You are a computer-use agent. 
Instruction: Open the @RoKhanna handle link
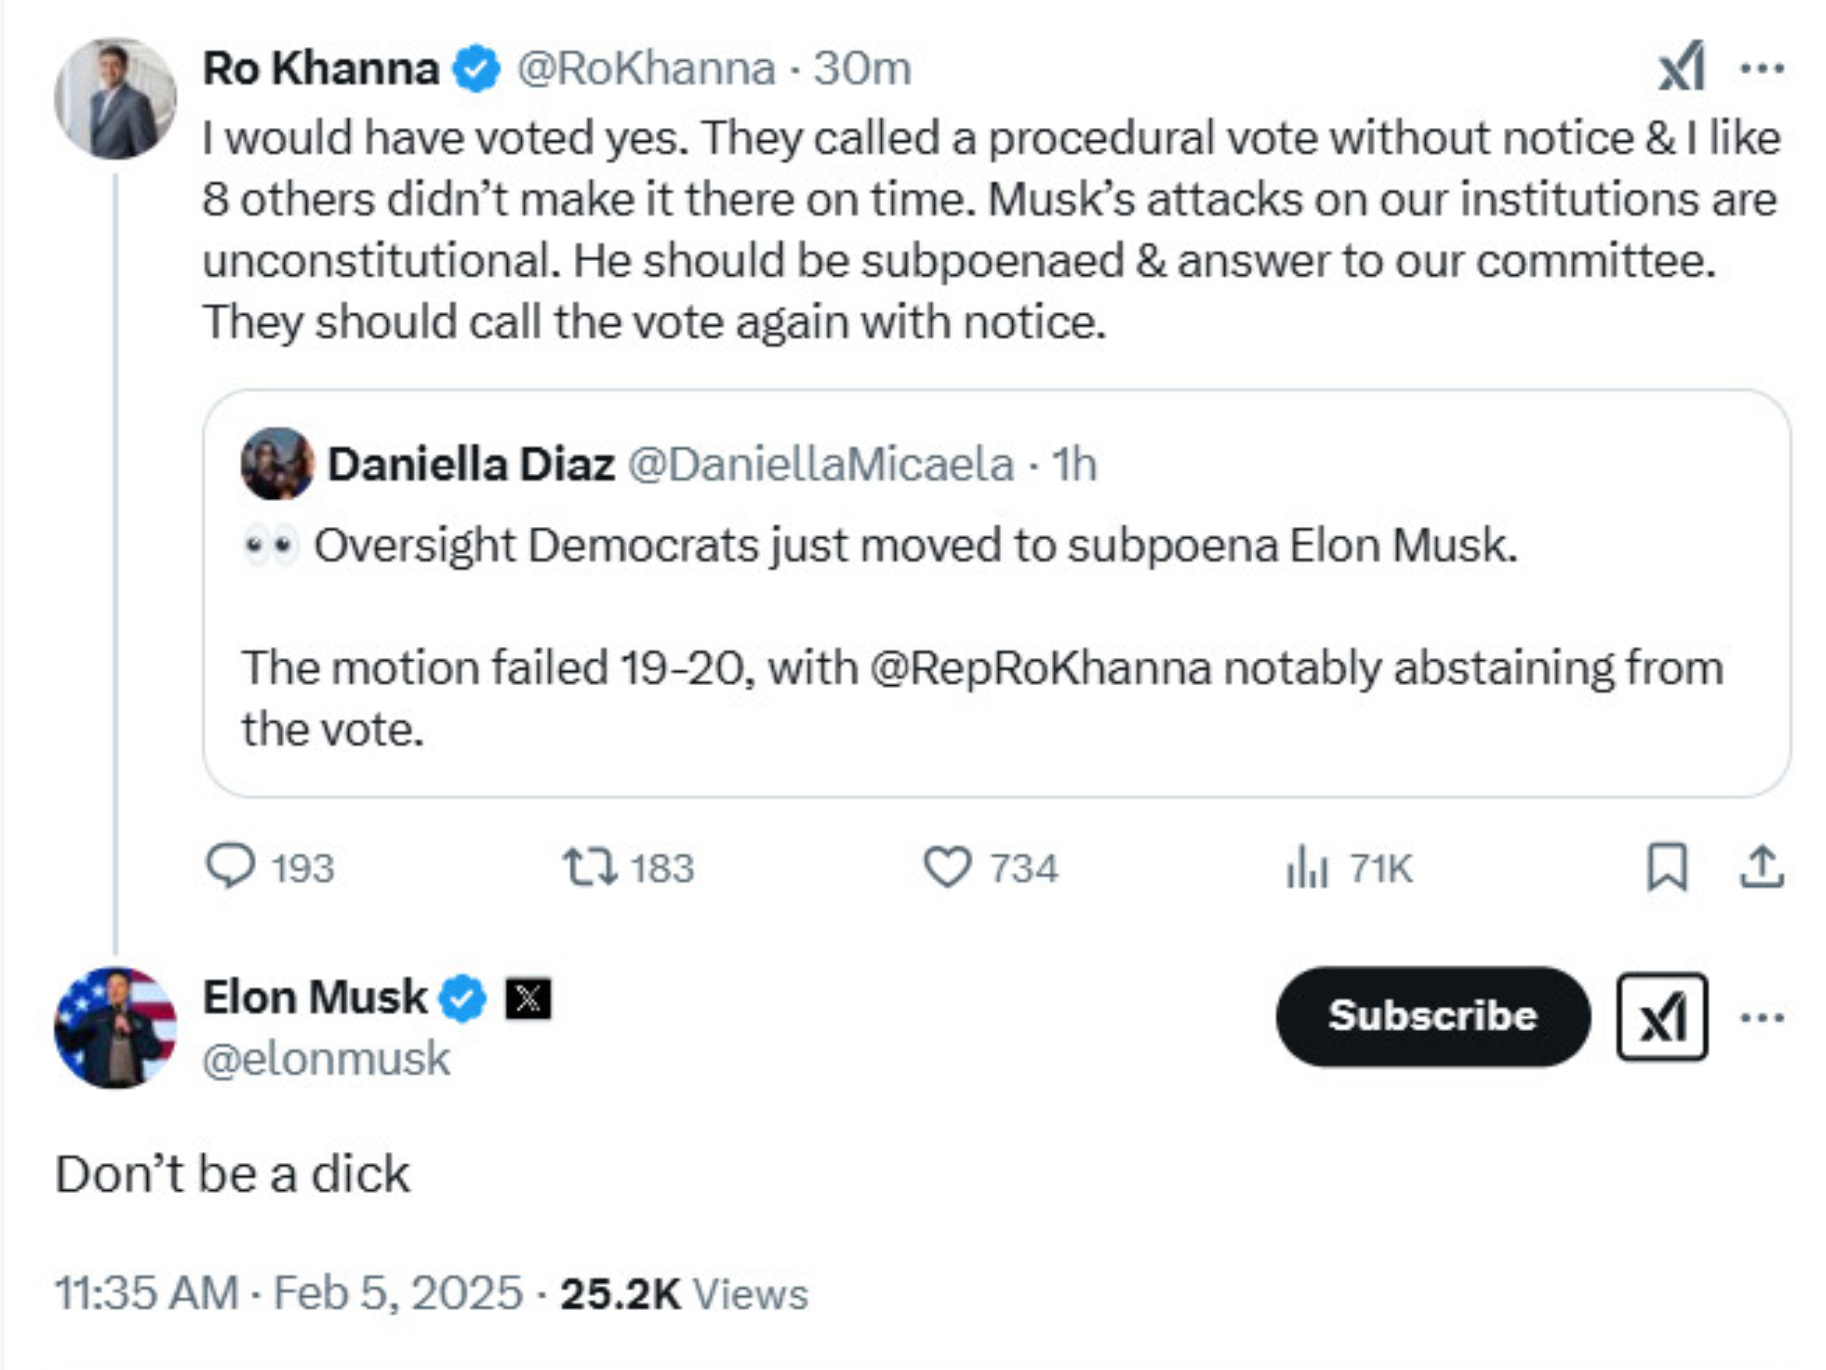646,68
